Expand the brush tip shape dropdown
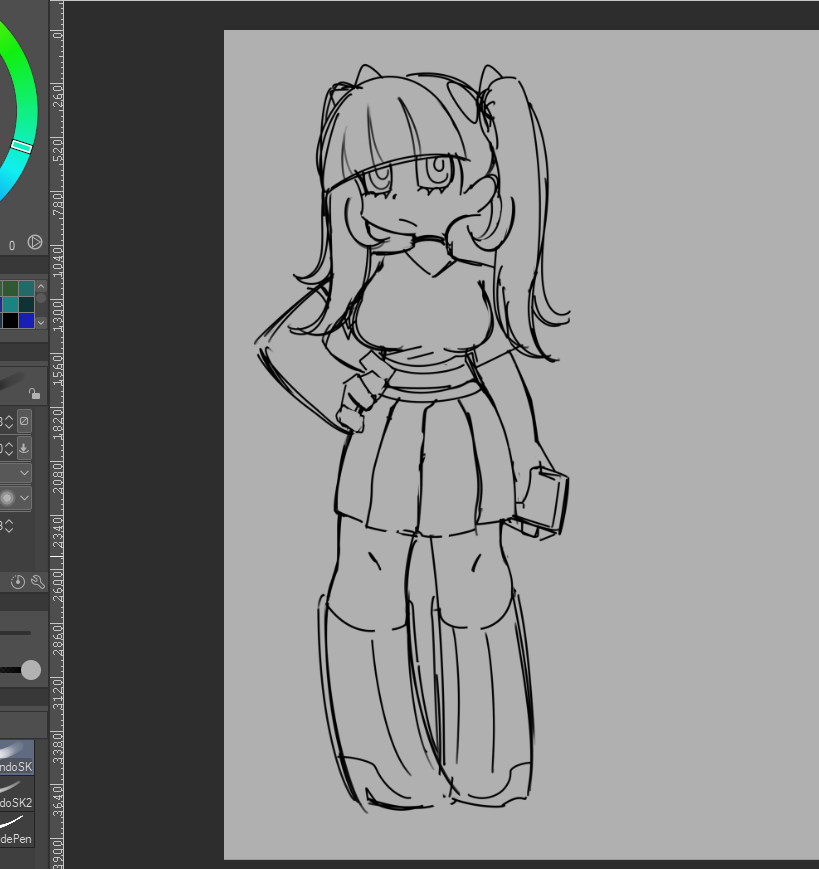Viewport: 819px width, 869px height. tap(23, 497)
